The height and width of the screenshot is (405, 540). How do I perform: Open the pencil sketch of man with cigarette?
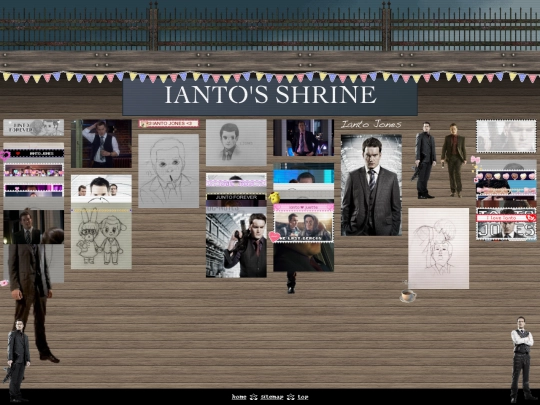pos(168,171)
